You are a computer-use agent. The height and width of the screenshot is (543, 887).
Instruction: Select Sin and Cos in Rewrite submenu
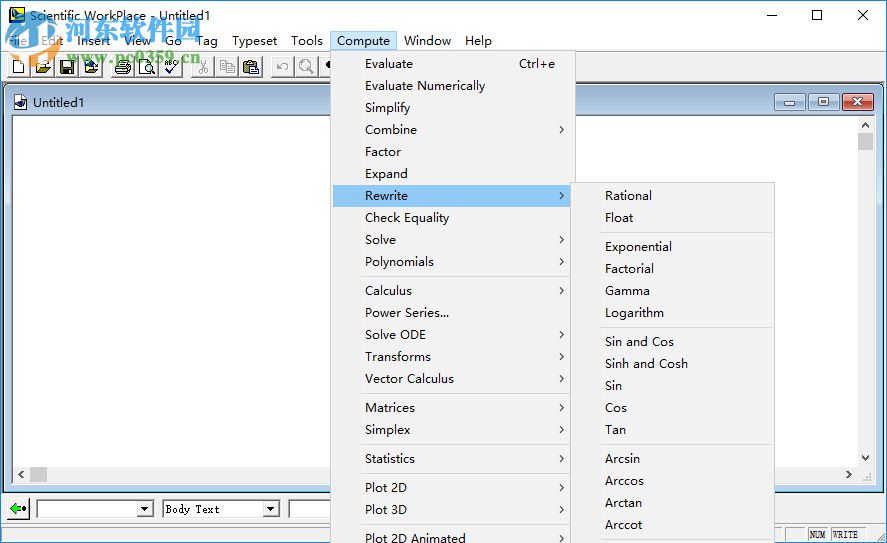tap(639, 342)
